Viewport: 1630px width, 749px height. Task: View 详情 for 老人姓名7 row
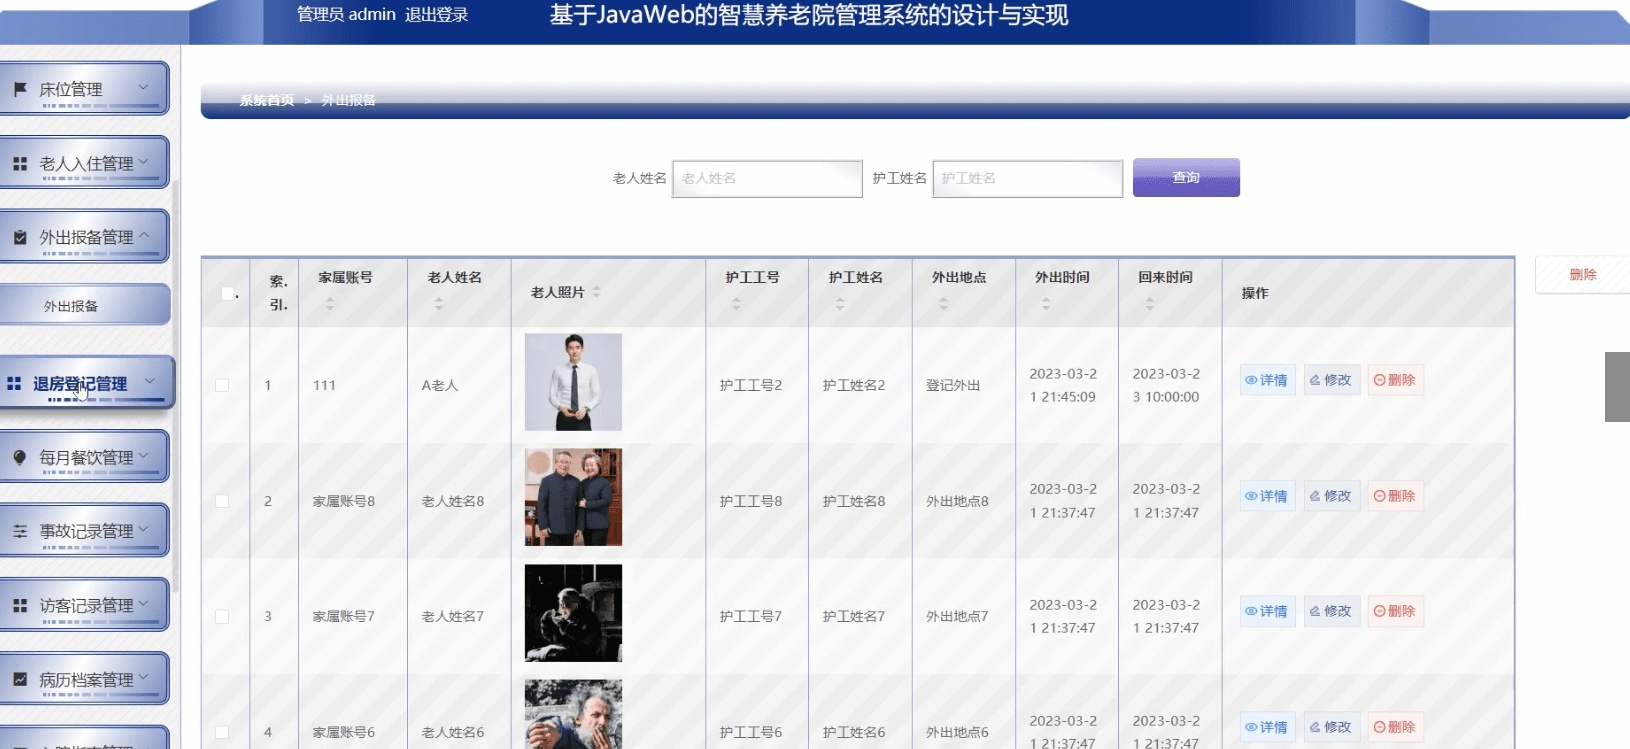click(1267, 611)
